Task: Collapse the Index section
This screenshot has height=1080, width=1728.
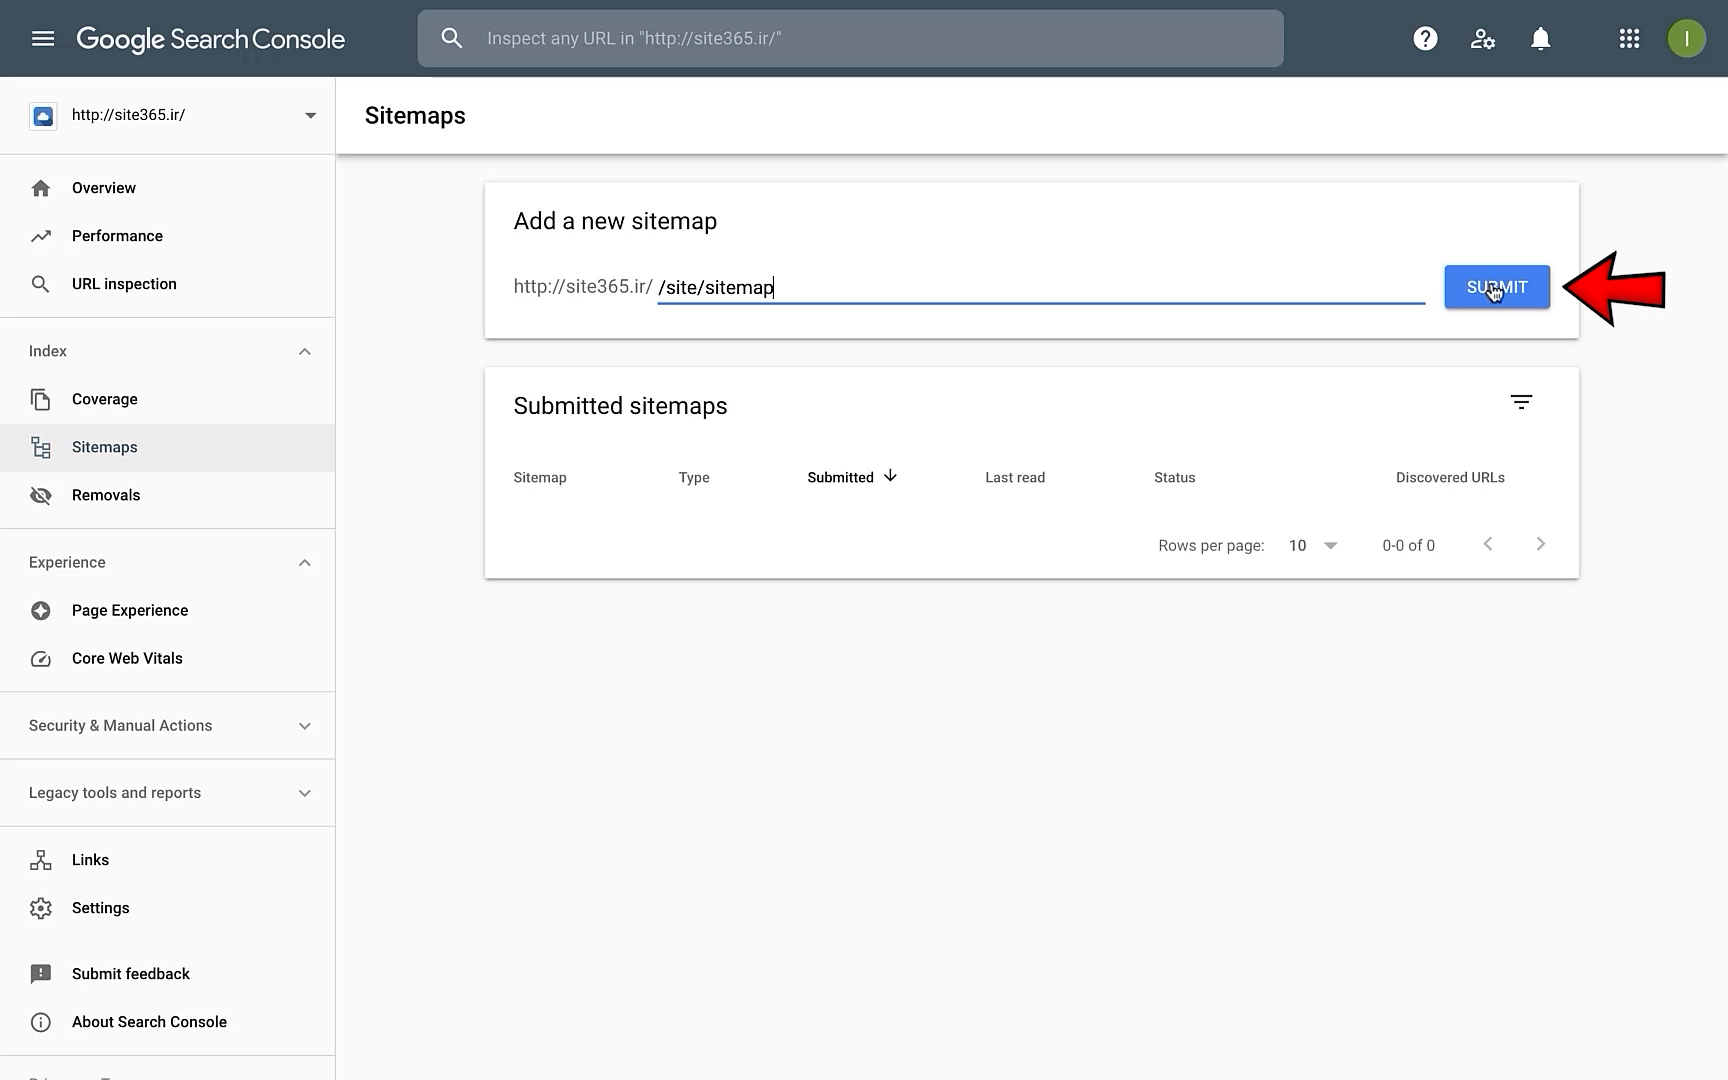Action: (304, 351)
